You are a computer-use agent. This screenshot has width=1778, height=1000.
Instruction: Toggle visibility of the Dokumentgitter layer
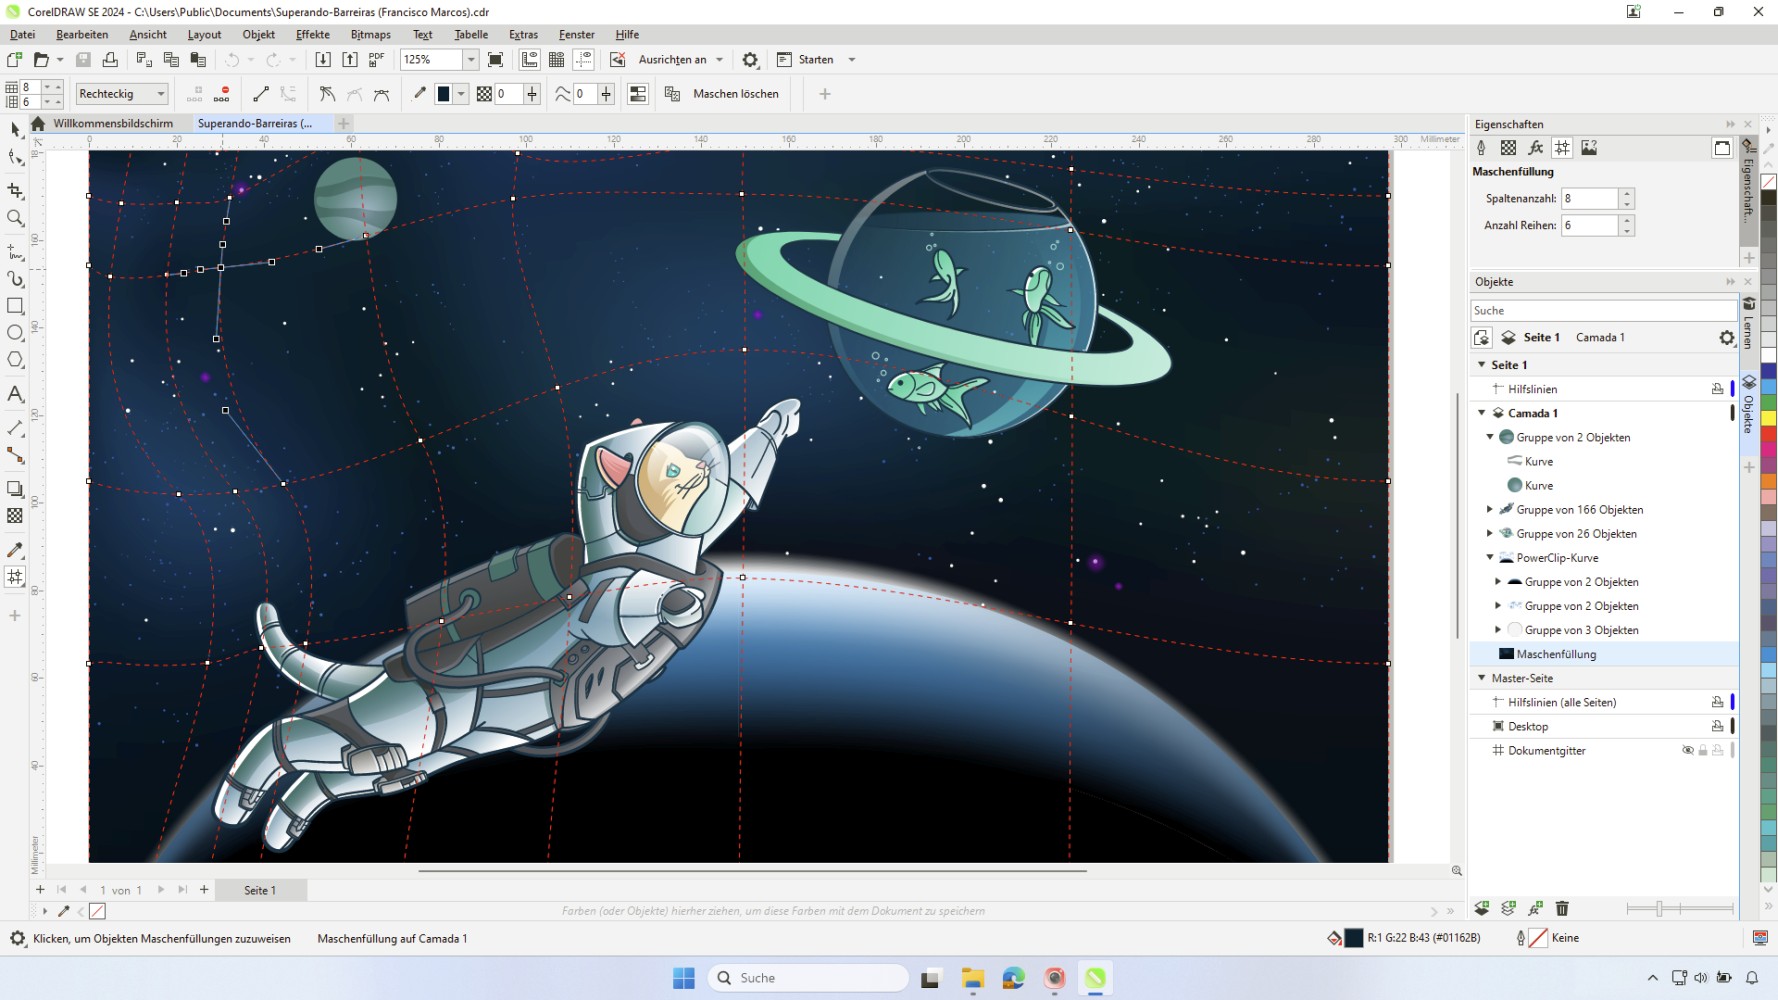(1688, 750)
